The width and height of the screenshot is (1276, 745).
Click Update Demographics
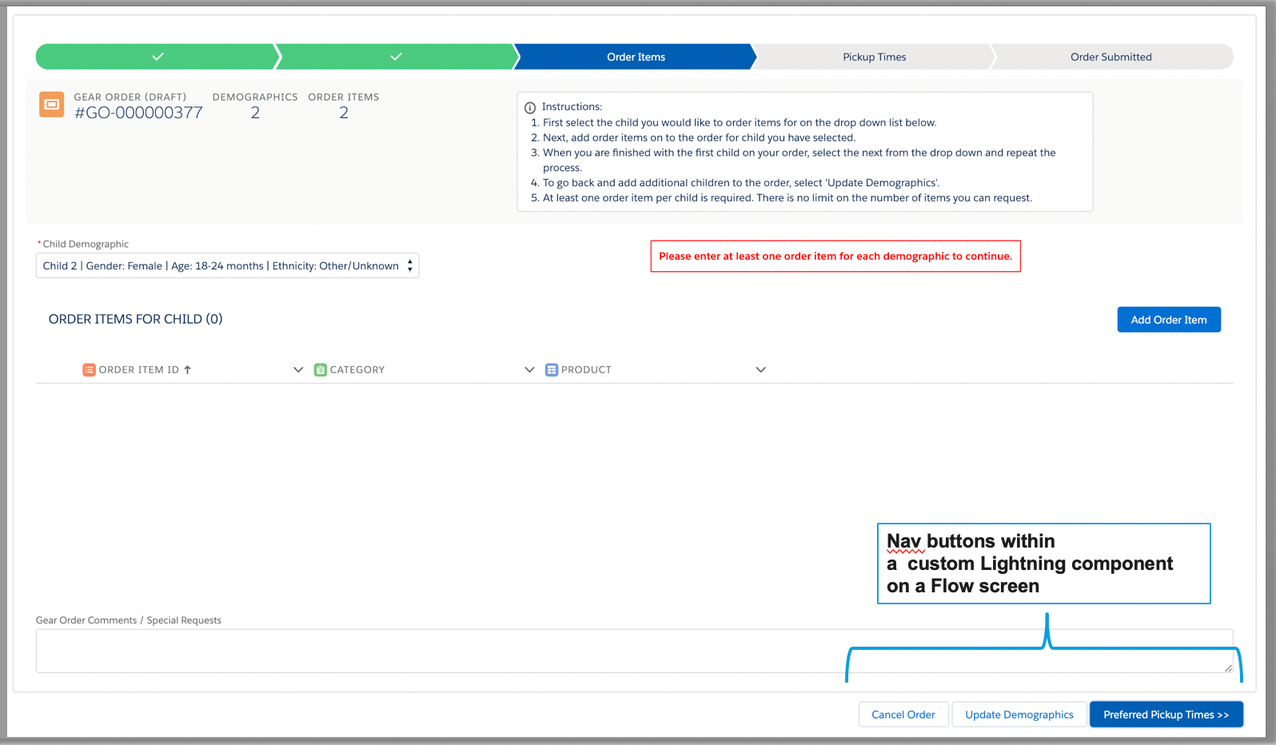[x=1018, y=714]
